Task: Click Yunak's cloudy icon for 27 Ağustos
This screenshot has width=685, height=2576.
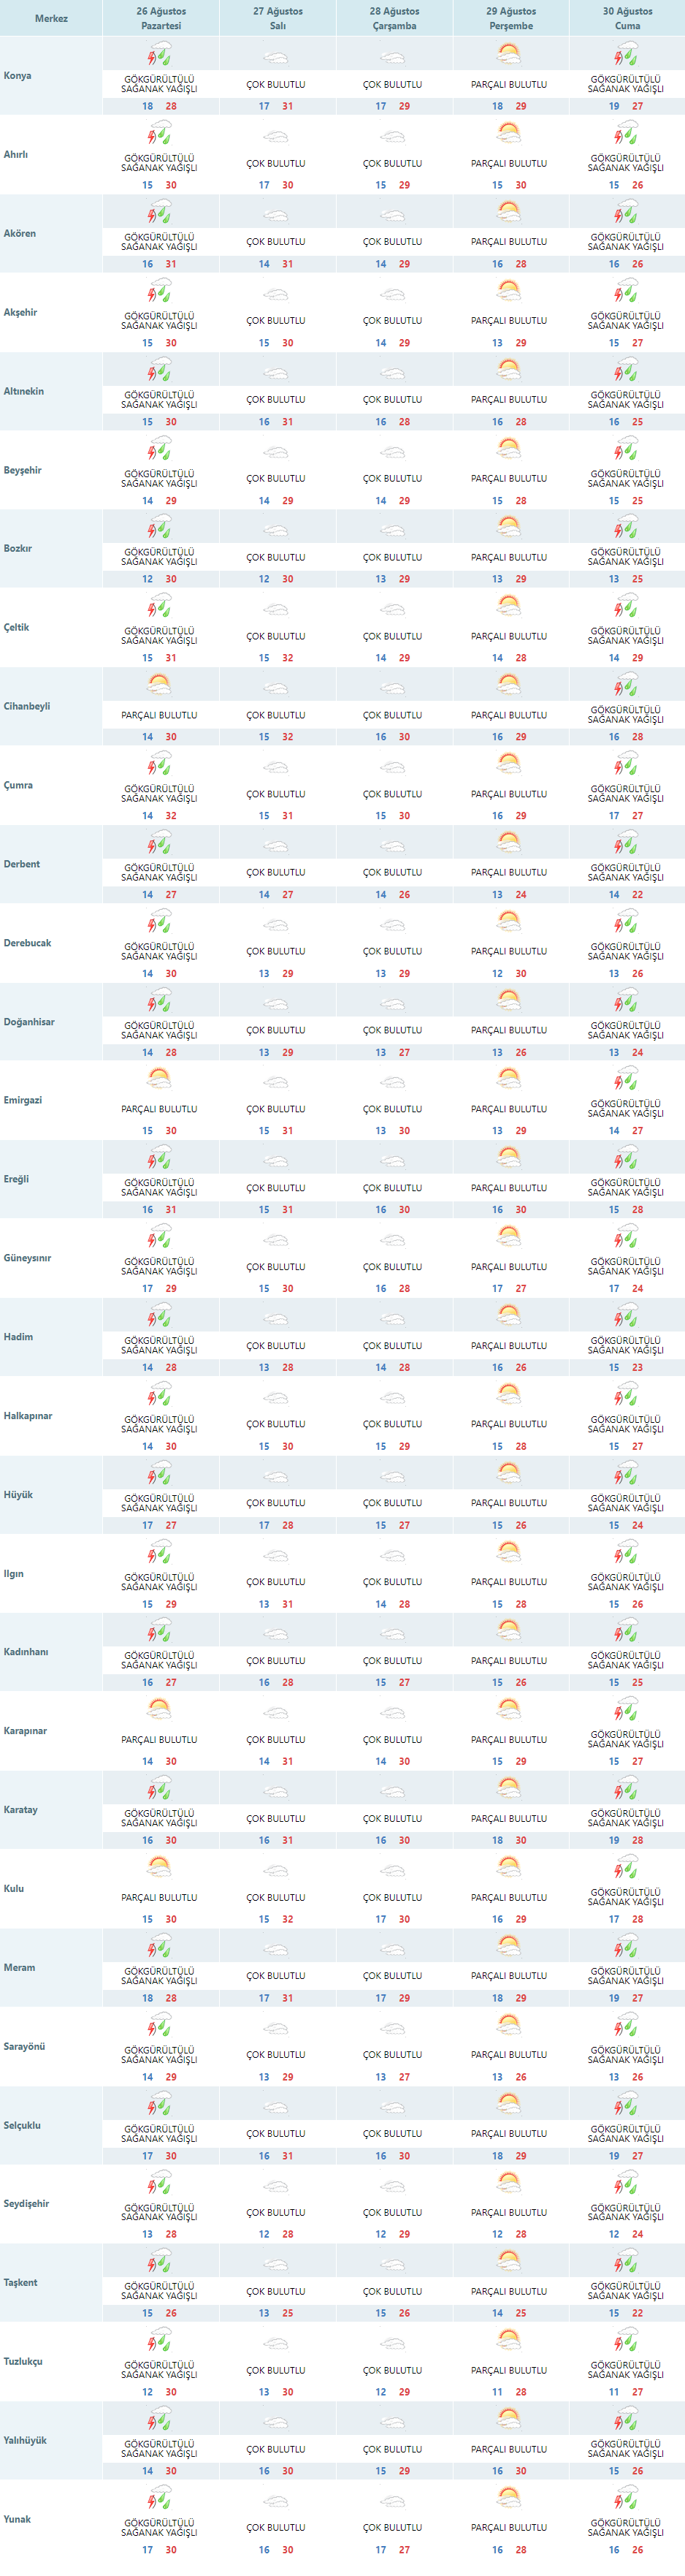Action: tap(276, 2498)
